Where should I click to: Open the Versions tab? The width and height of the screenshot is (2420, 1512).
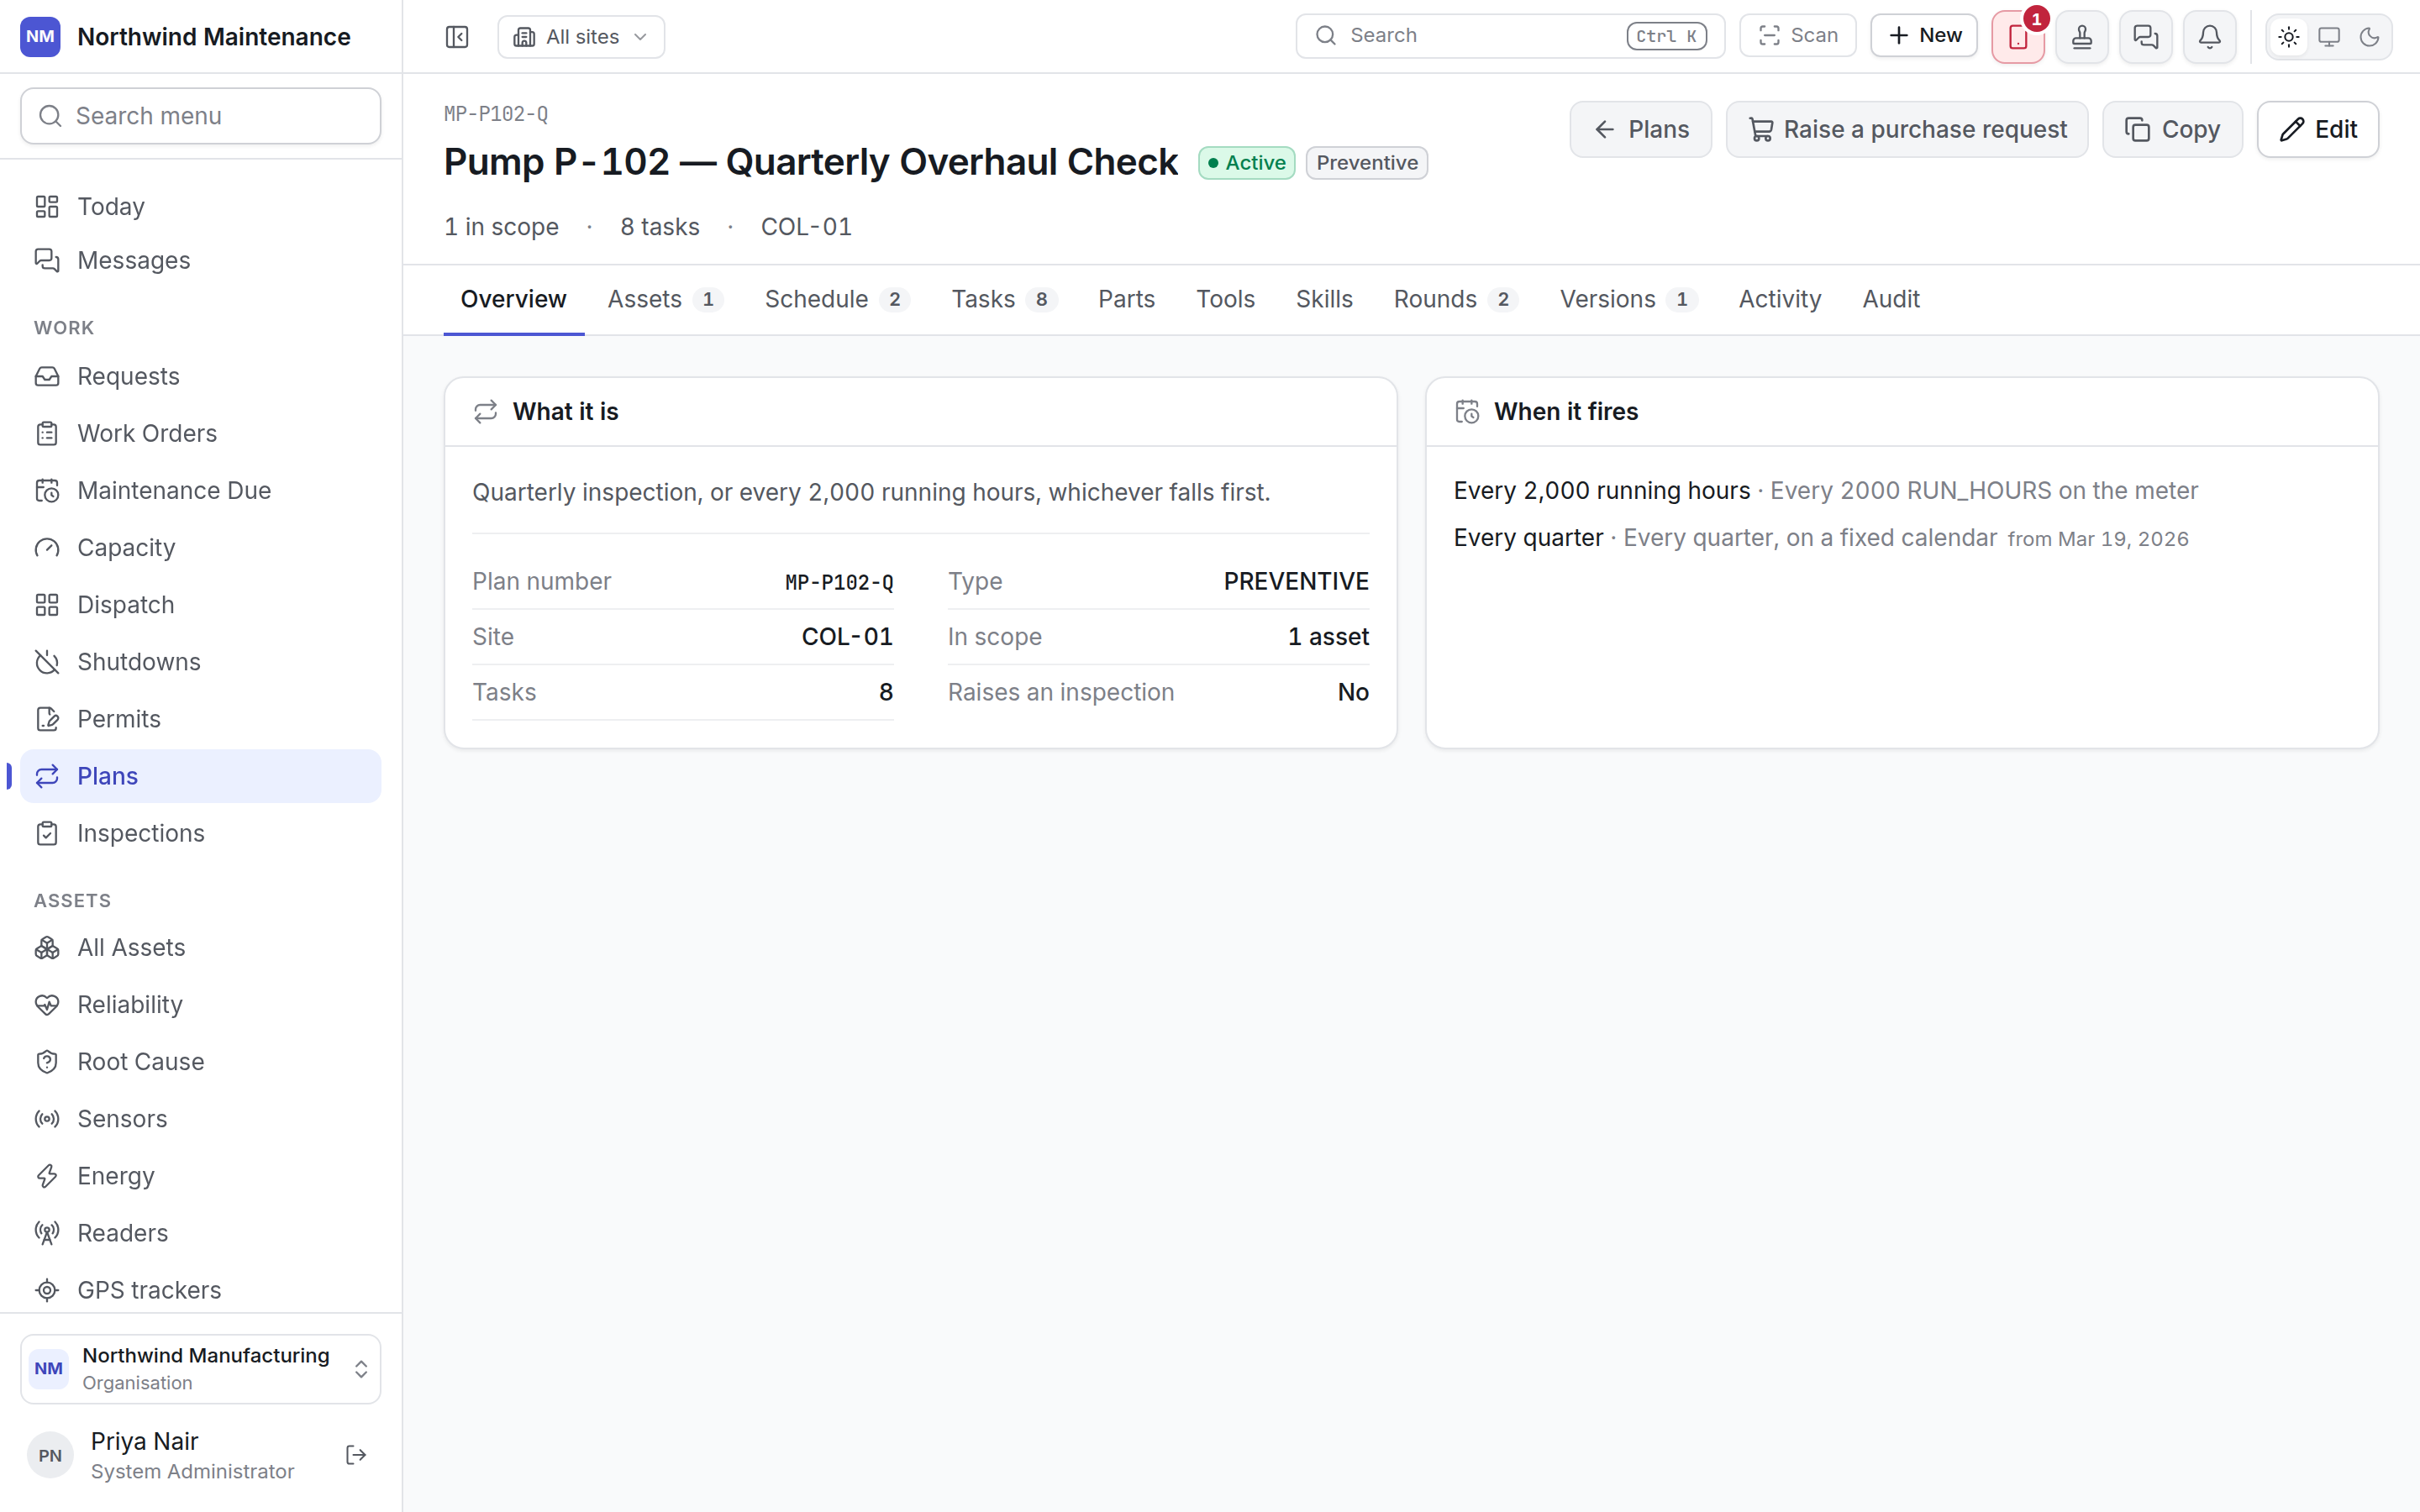1627,299
